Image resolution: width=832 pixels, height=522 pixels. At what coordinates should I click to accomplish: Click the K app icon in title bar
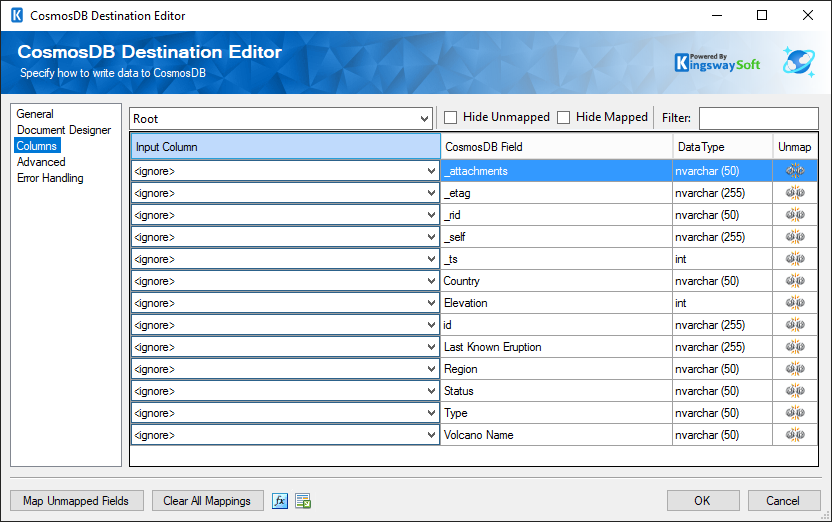17,15
